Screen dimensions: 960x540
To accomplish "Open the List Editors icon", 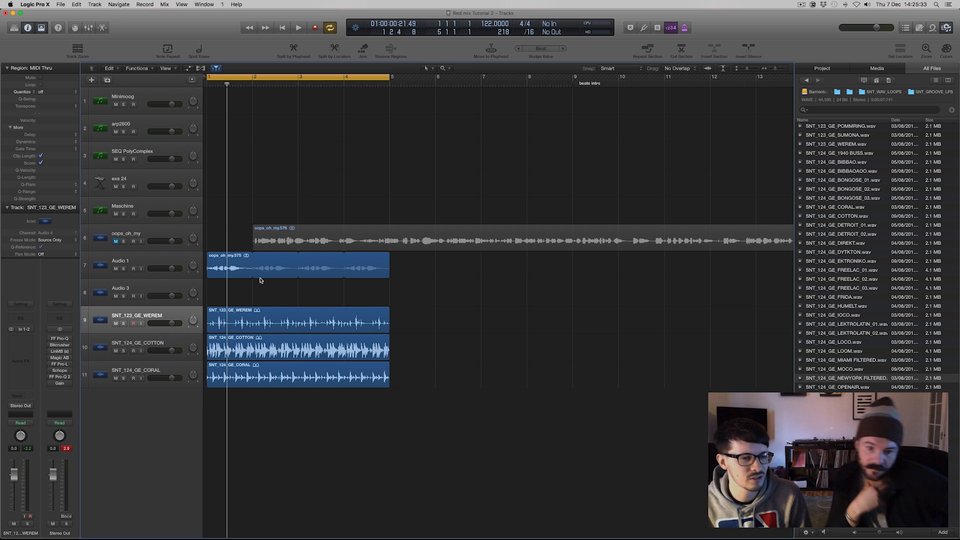I will (906, 28).
